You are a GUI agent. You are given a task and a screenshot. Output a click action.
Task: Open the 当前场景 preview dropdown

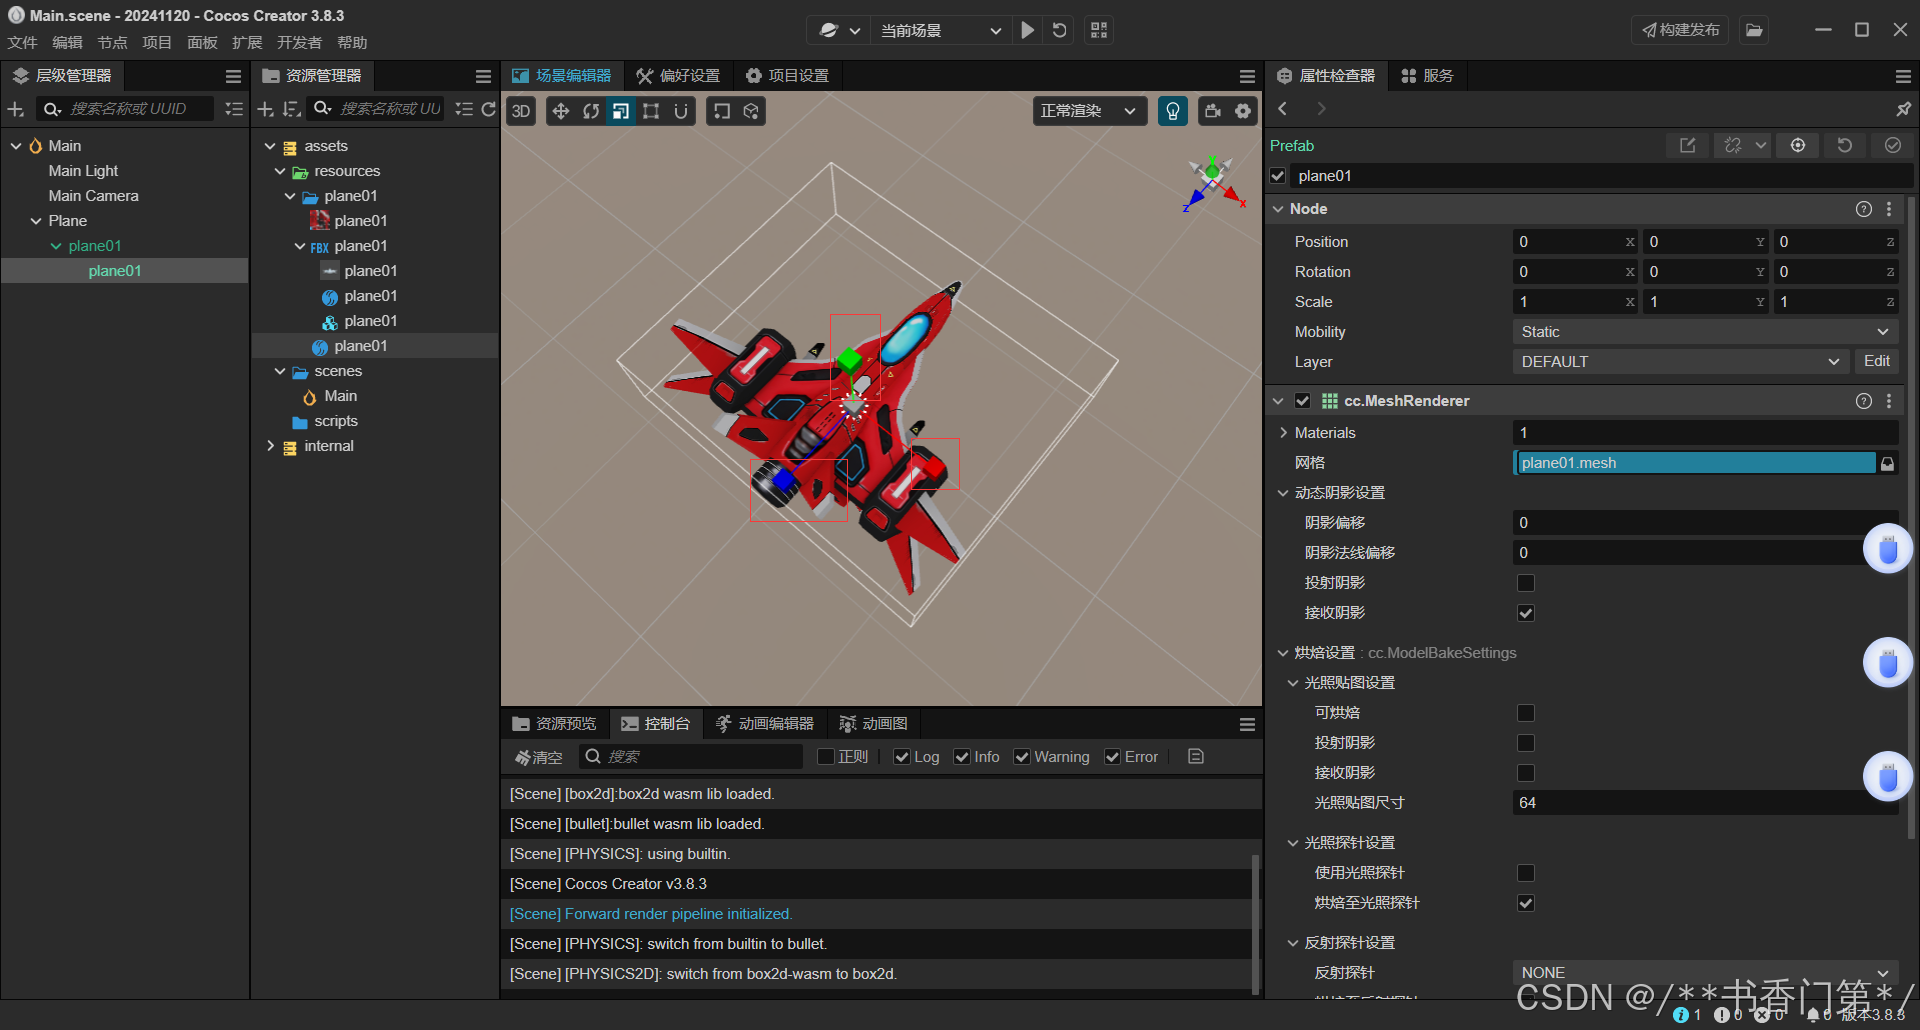(x=940, y=30)
